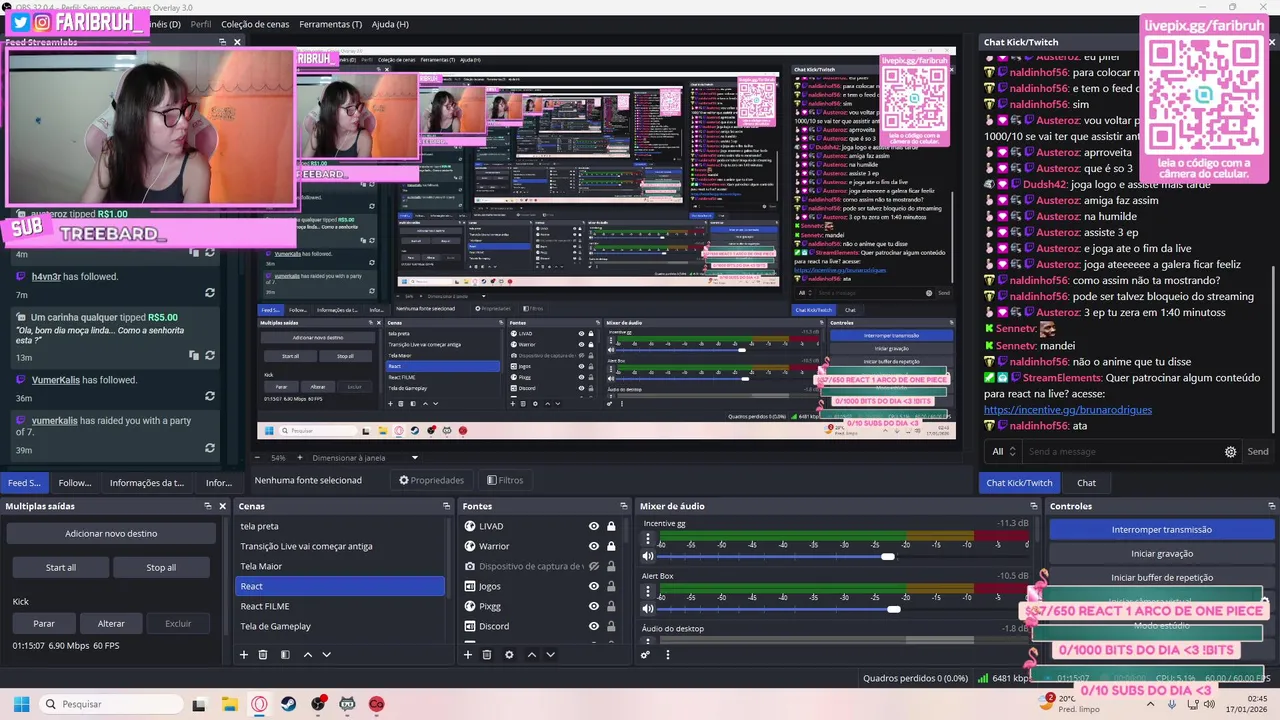Viewport: 1280px width, 720px height.
Task: Switch to the Informações da t... tab
Action: point(147,482)
